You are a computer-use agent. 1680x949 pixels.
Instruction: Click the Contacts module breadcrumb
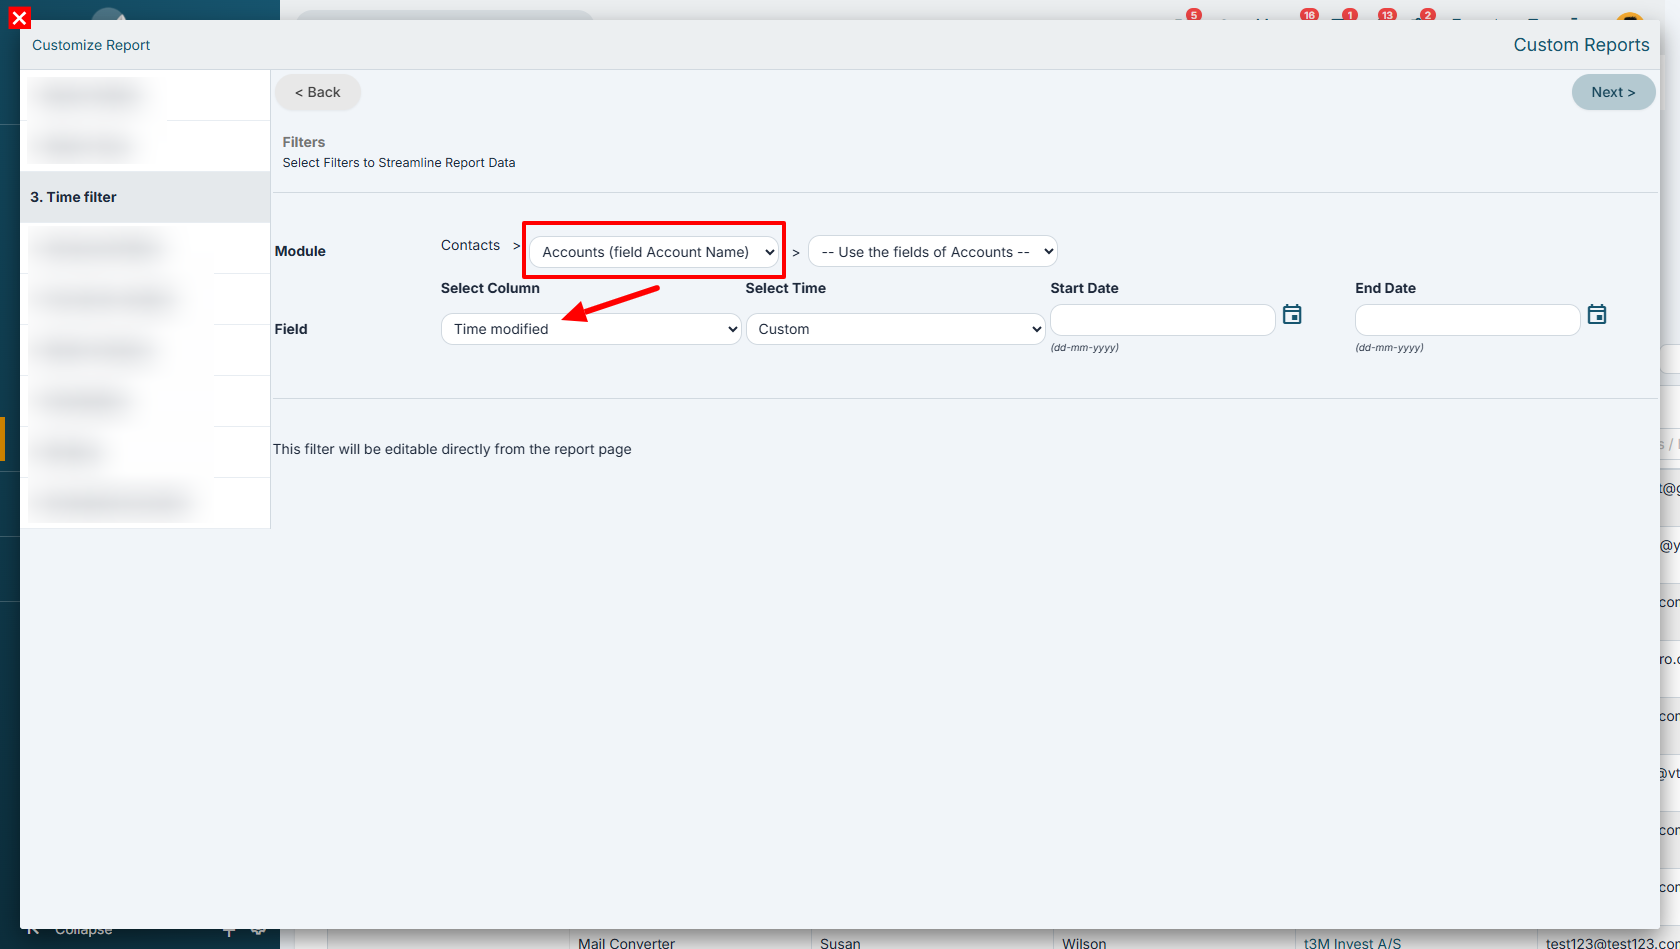[470, 245]
